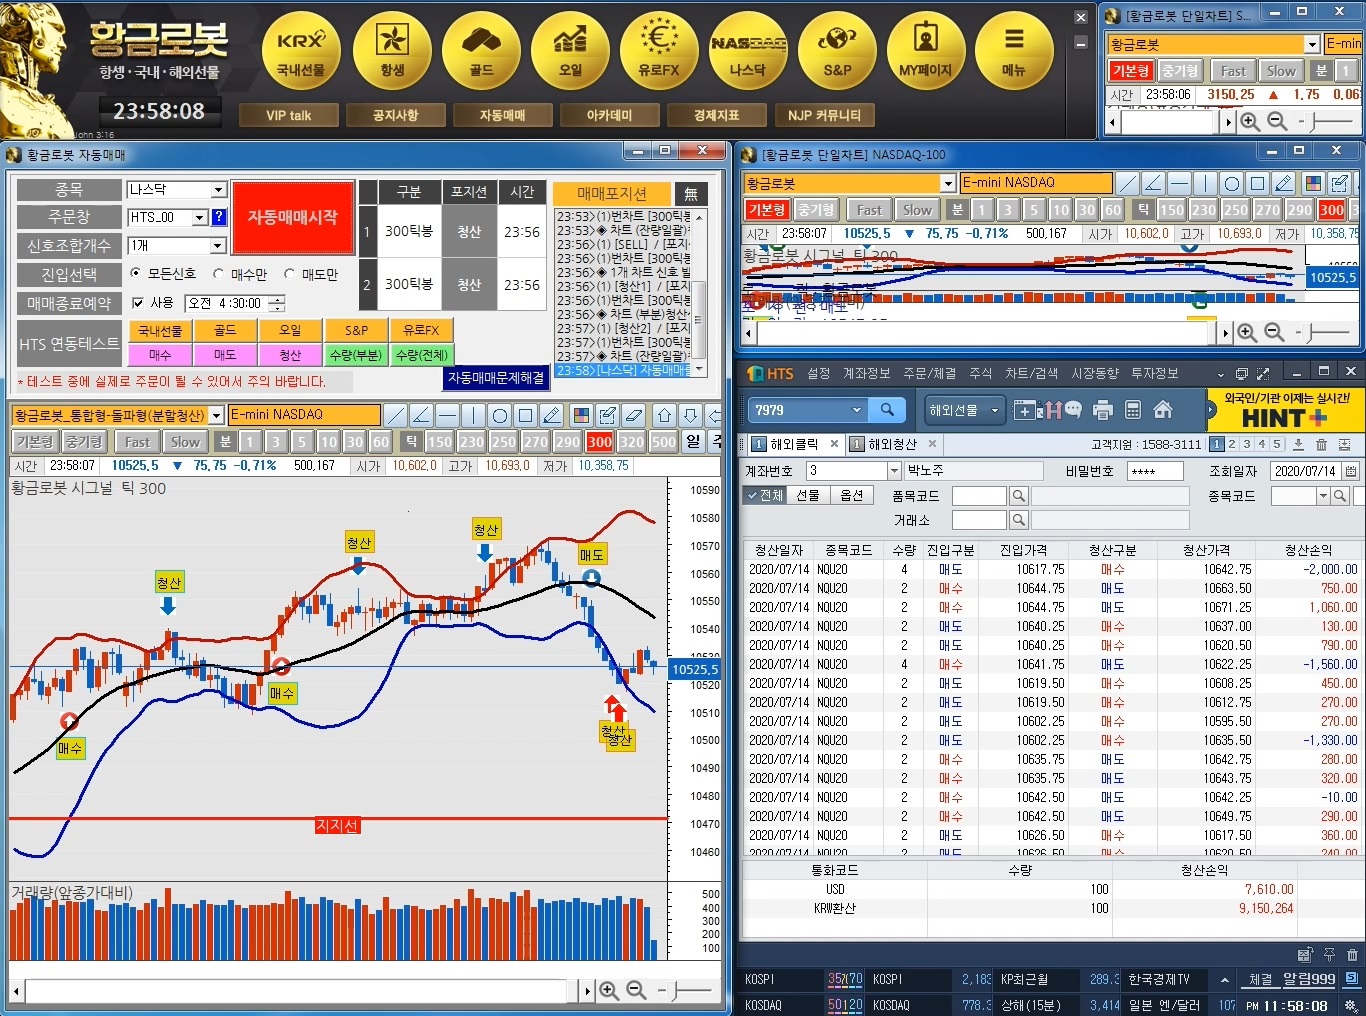1366x1016 pixels.
Task: Click the HTS search magnifier button
Action: [887, 410]
